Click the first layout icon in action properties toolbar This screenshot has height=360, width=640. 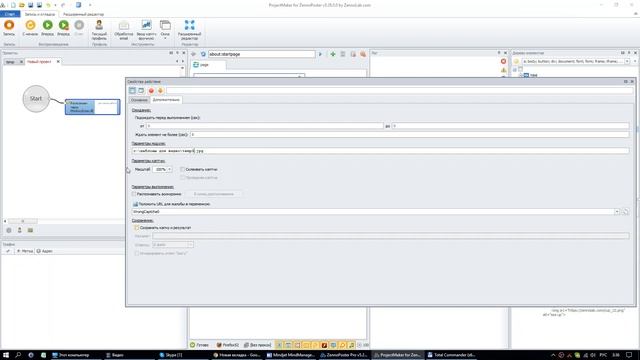tap(132, 91)
